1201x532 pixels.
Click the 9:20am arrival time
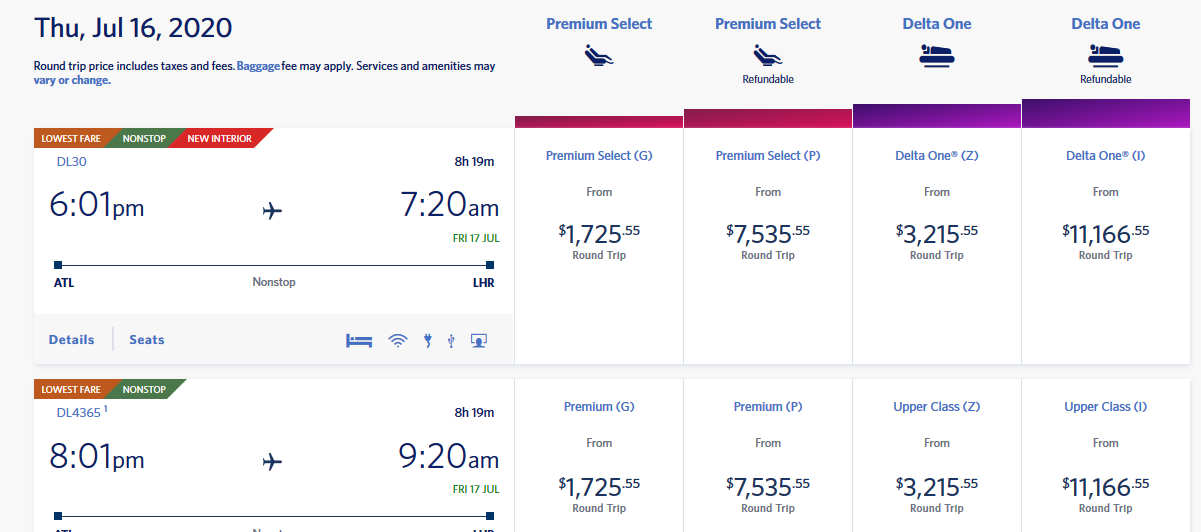pos(449,457)
